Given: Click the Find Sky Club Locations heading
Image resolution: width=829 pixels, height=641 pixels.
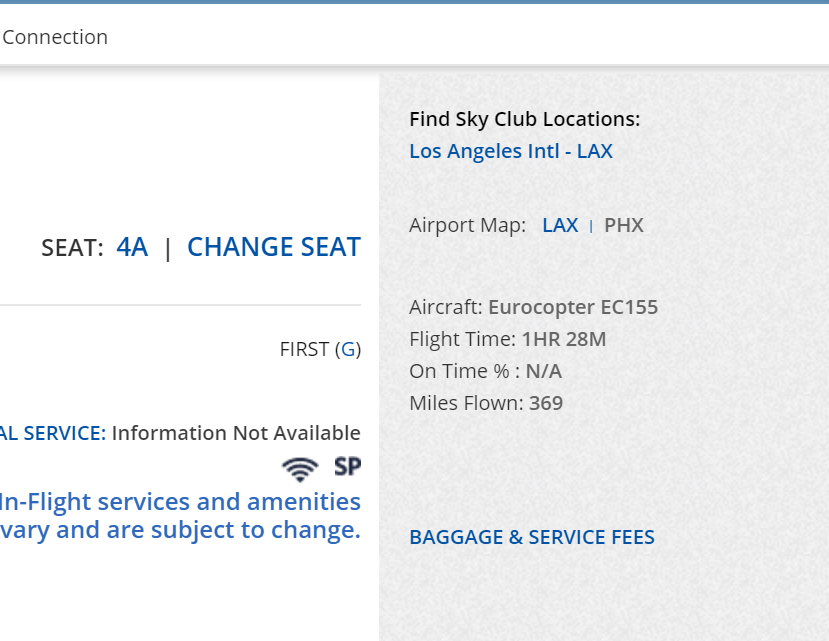Looking at the screenshot, I should 524,119.
